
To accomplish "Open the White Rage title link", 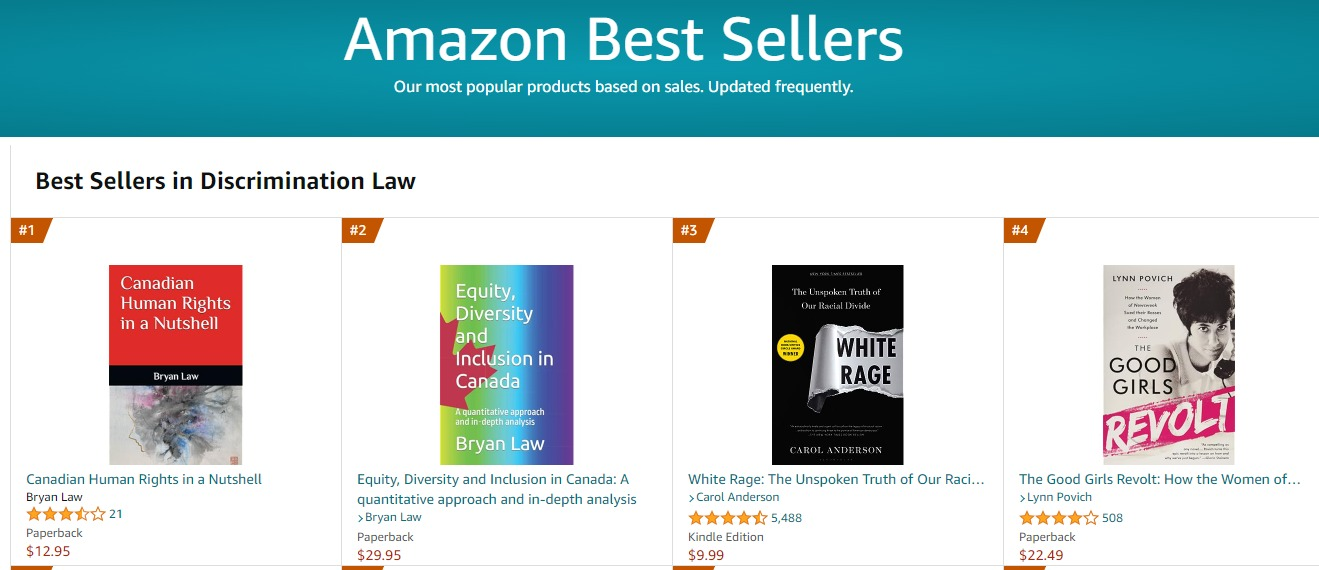I will pyautogui.click(x=836, y=479).
